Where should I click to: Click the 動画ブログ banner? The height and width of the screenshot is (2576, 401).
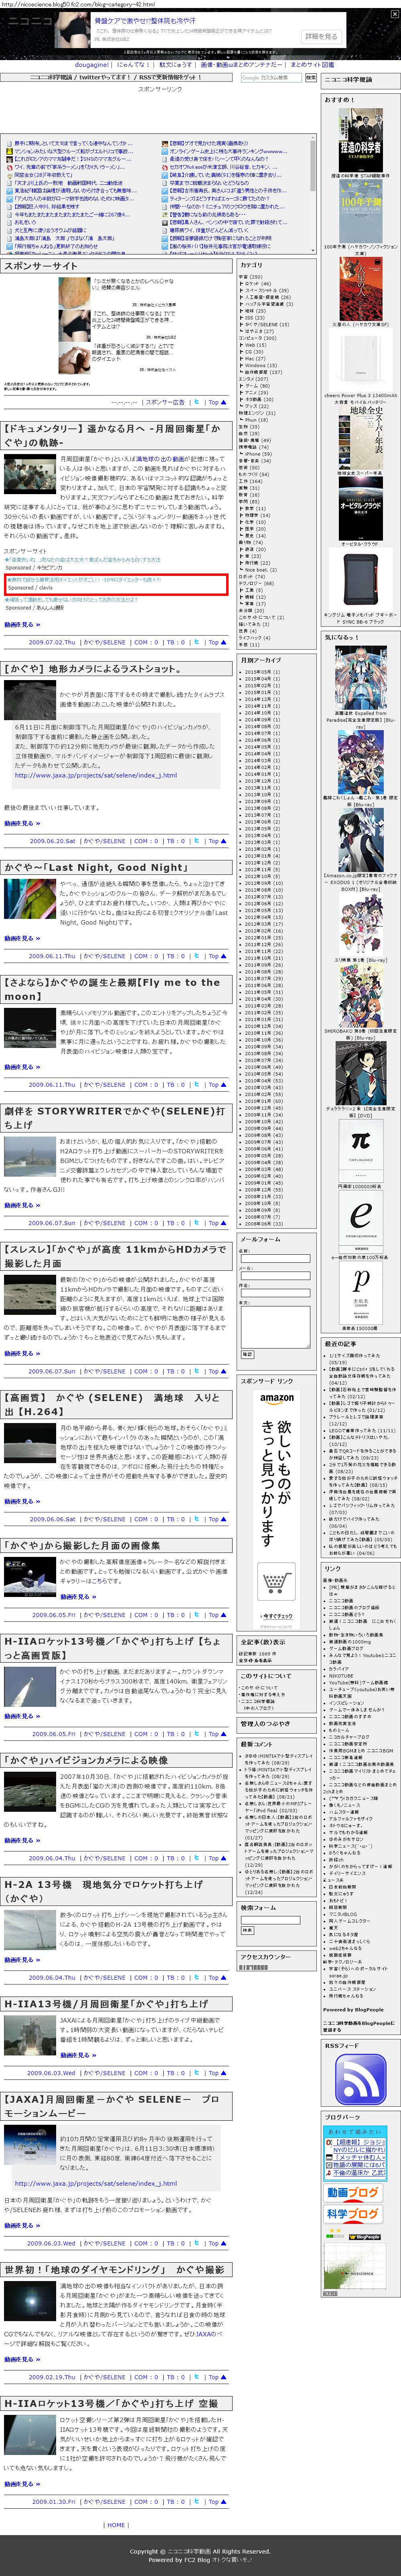pyautogui.click(x=353, y=2192)
